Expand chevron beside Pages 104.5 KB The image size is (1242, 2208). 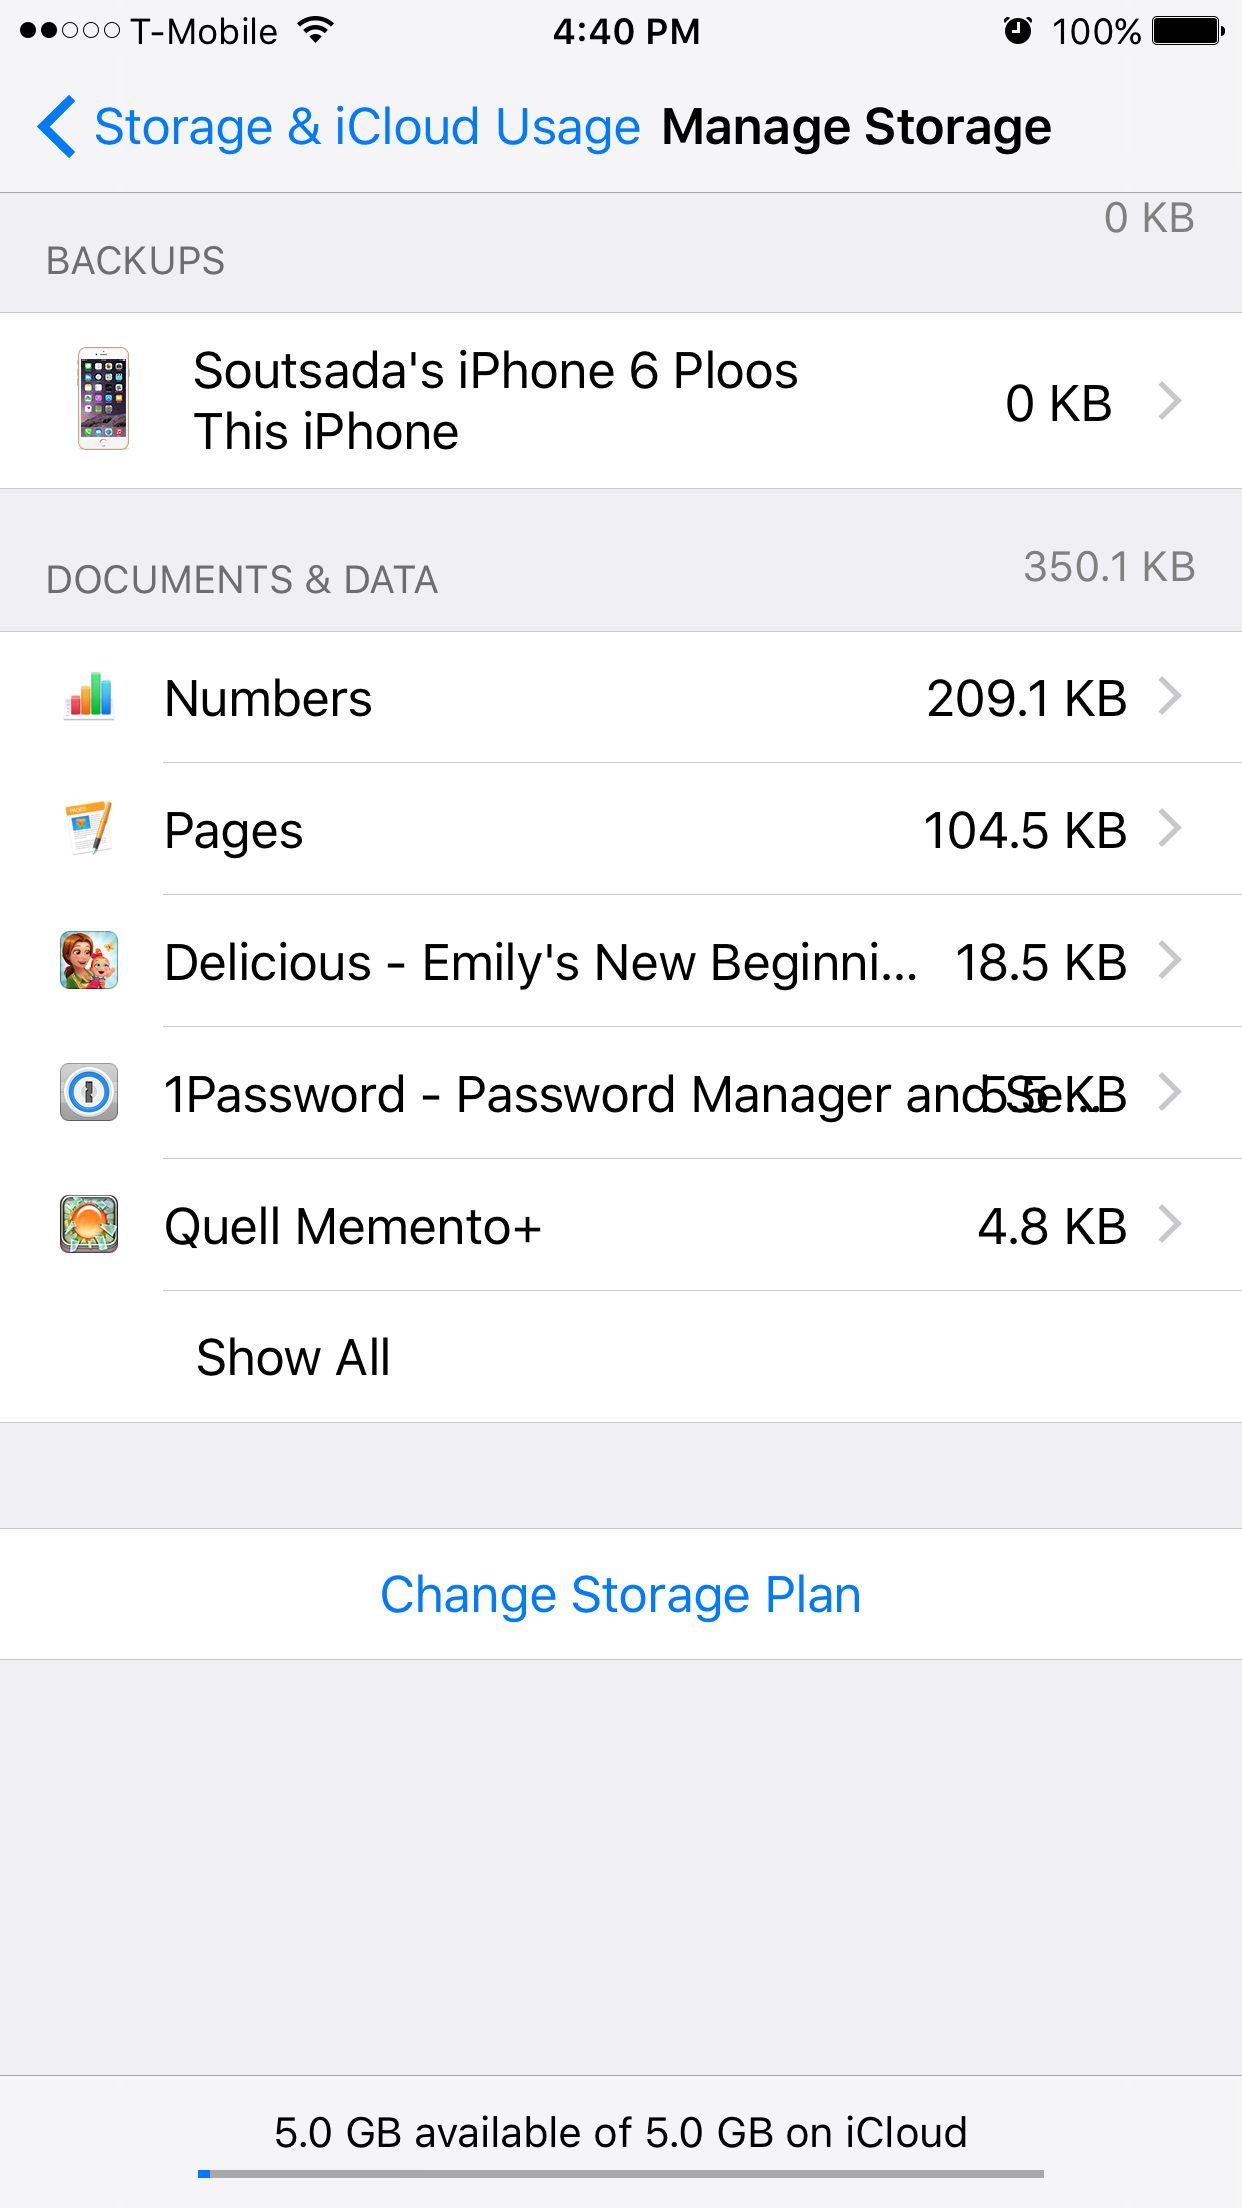tap(1169, 829)
